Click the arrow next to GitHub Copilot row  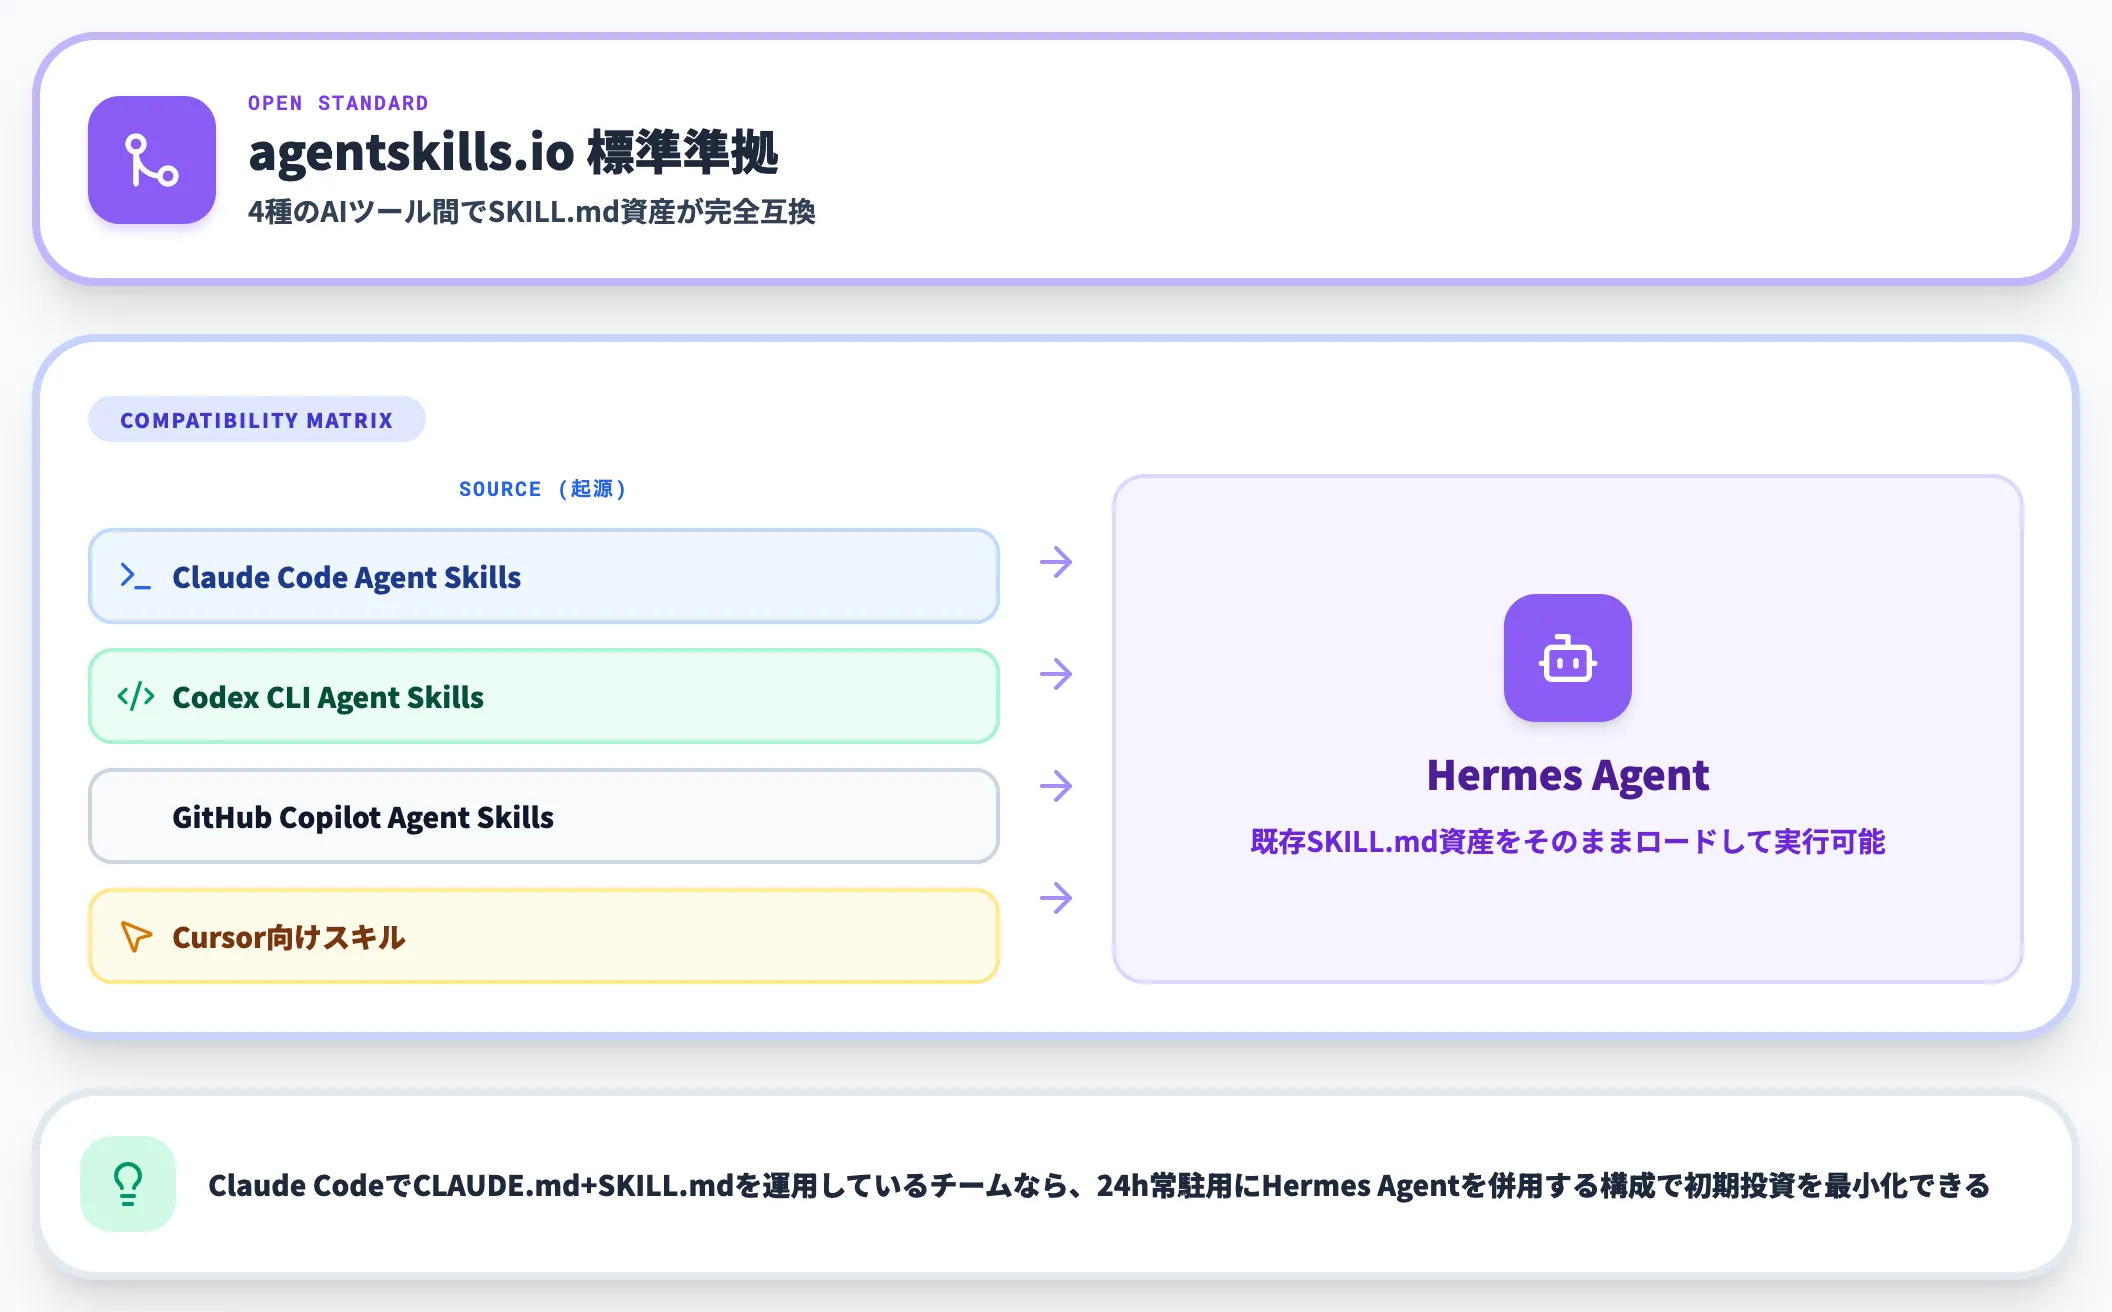1056,786
